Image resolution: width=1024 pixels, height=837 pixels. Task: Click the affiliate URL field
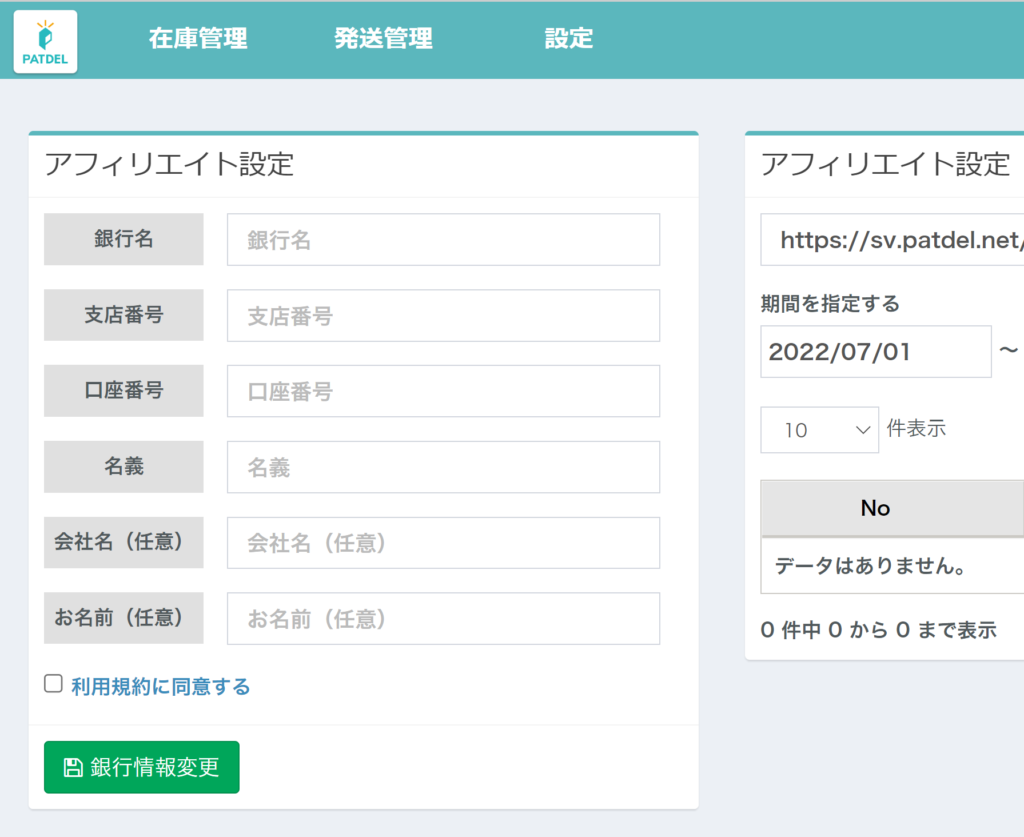(892, 240)
